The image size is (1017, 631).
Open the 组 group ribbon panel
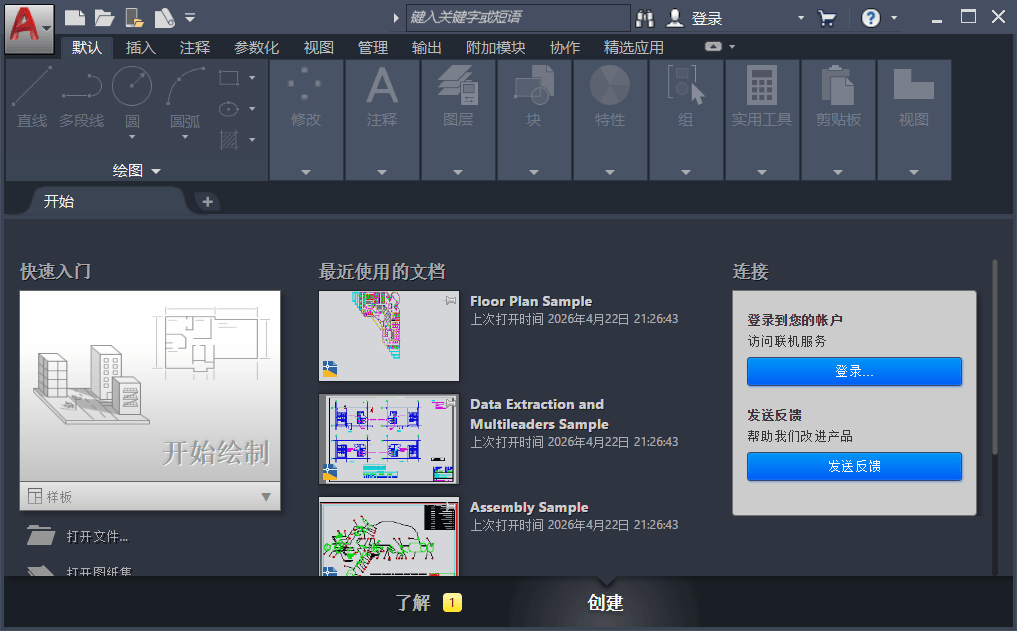pyautogui.click(x=686, y=120)
